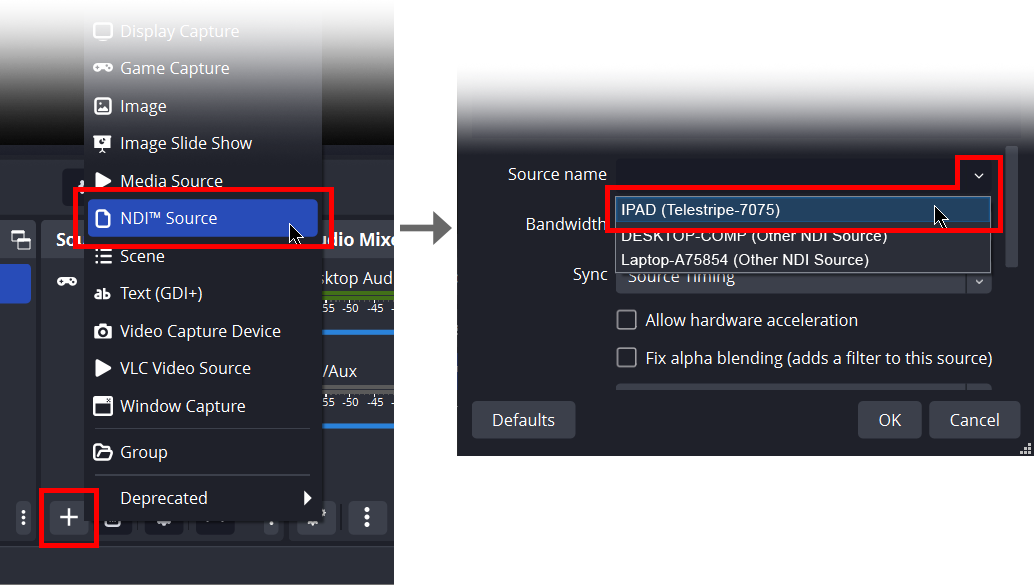The height and width of the screenshot is (585, 1034).
Task: Select IPAD (Telestripe-7075) from list
Action: [x=700, y=210]
